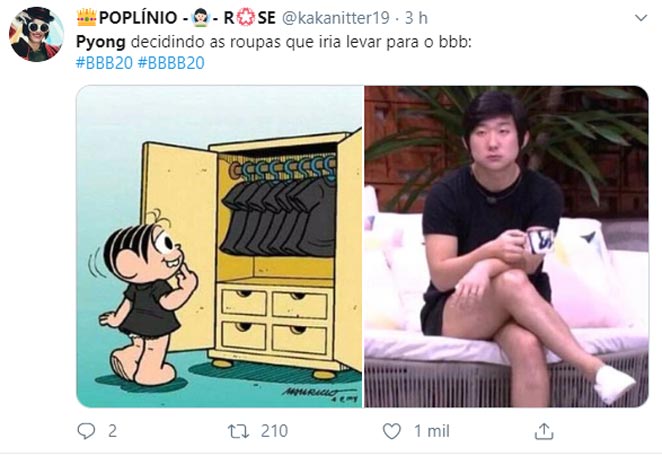Click the 210 retweet count

pos(274,431)
